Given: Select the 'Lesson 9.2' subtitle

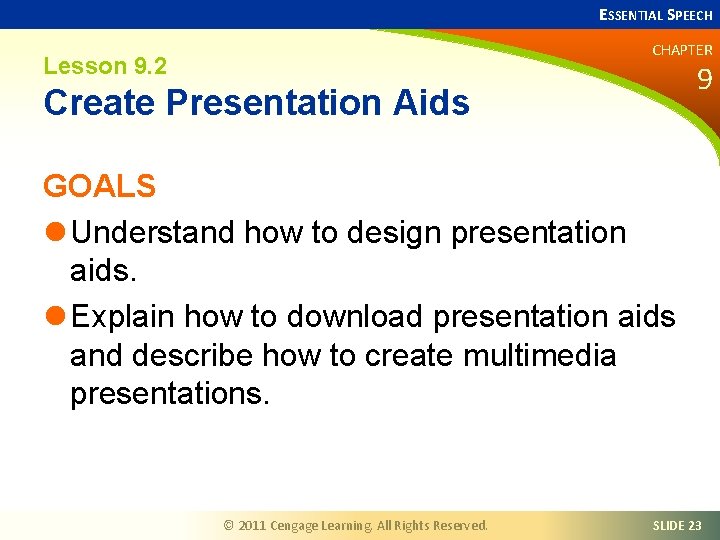Looking at the screenshot, I should tap(105, 66).
